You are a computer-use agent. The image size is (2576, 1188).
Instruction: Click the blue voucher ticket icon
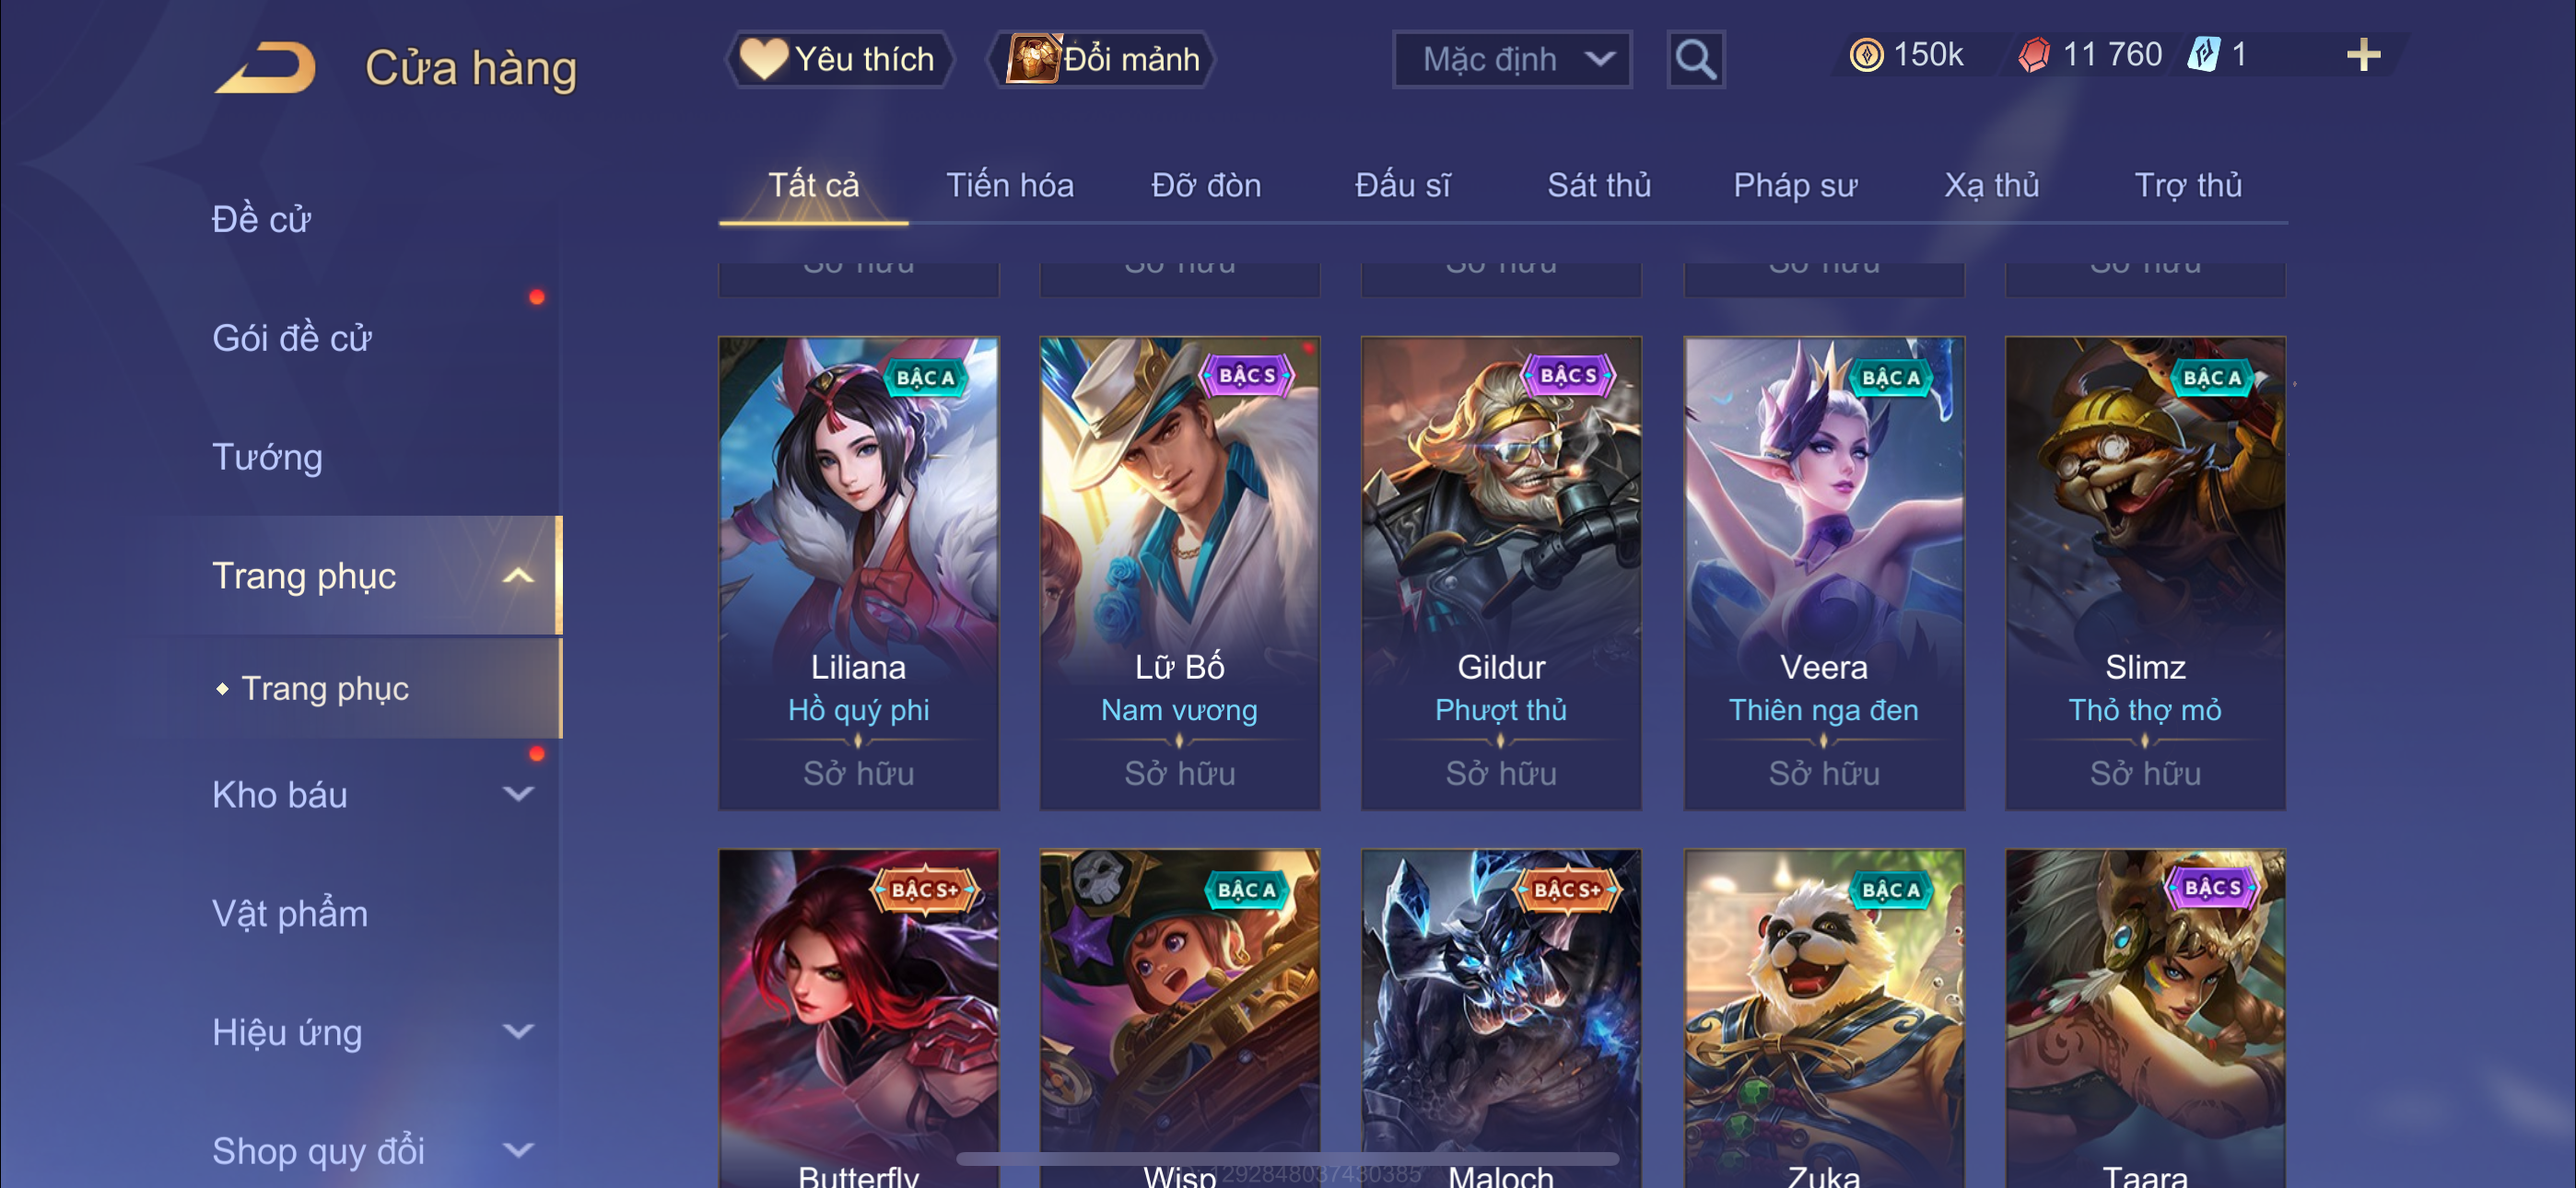(x=2203, y=55)
